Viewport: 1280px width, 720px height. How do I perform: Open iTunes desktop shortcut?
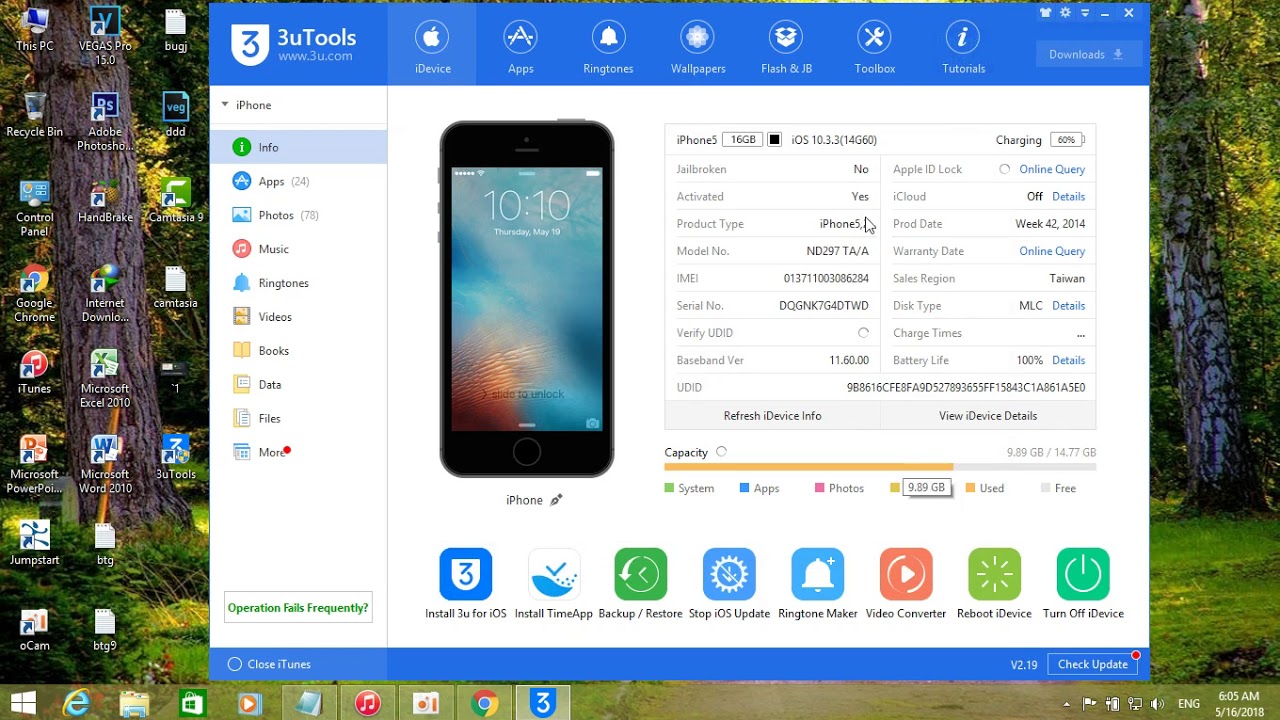[34, 371]
